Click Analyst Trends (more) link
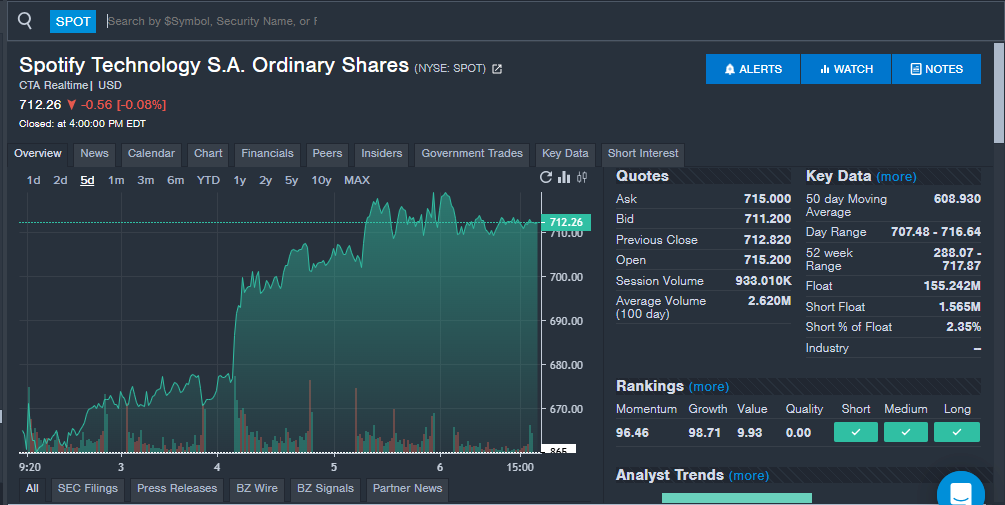This screenshot has width=1005, height=505. (749, 476)
